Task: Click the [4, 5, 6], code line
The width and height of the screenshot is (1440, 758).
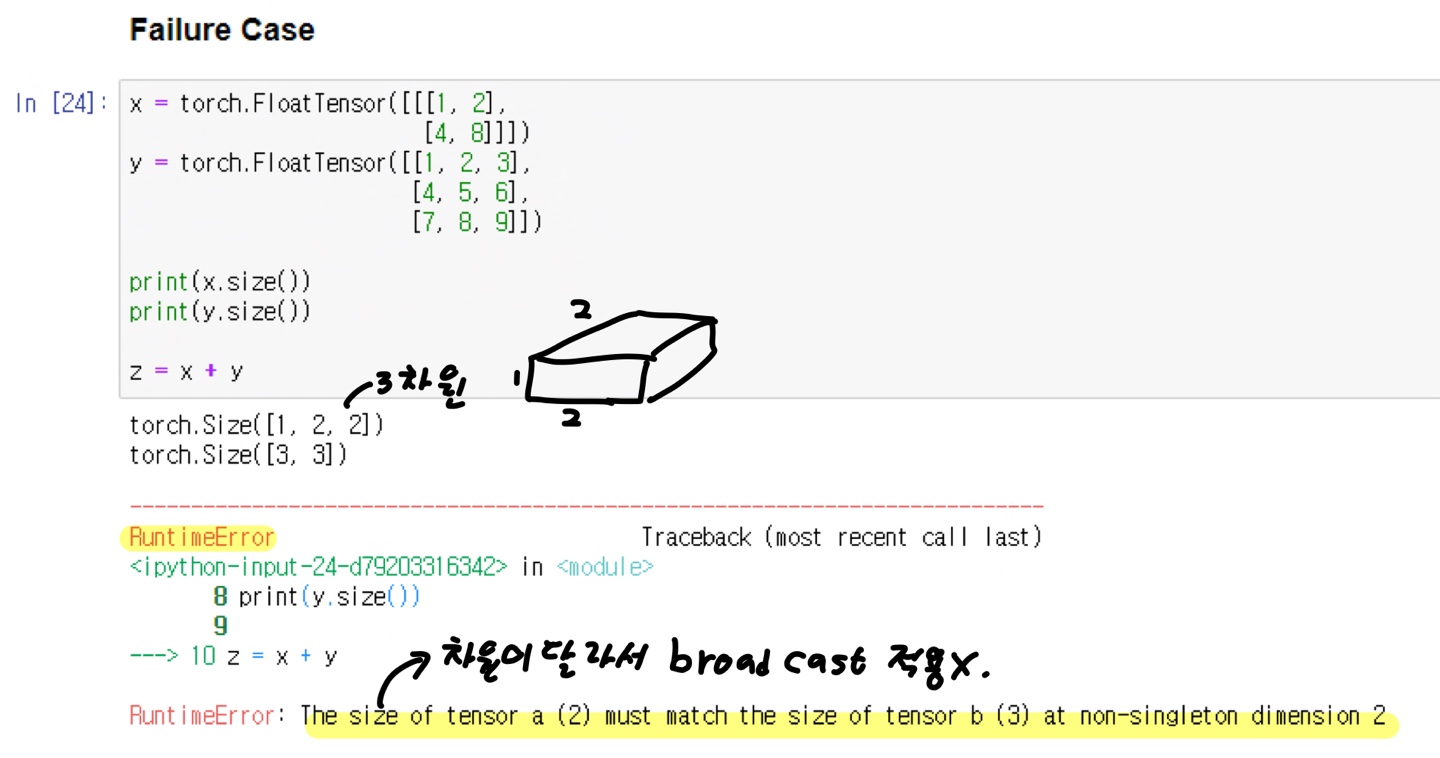Action: [470, 192]
